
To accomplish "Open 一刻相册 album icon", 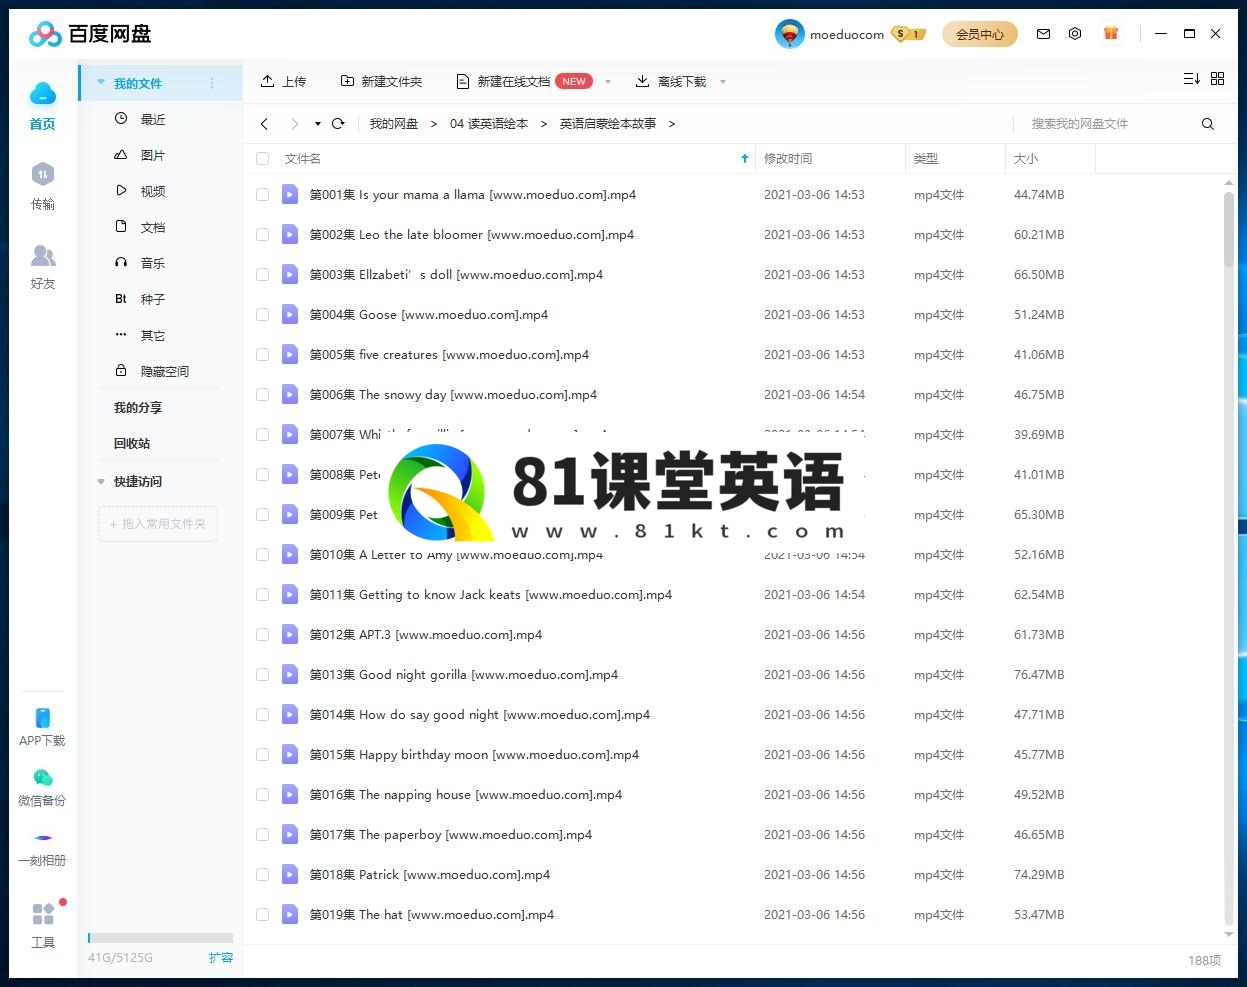I will tap(42, 838).
